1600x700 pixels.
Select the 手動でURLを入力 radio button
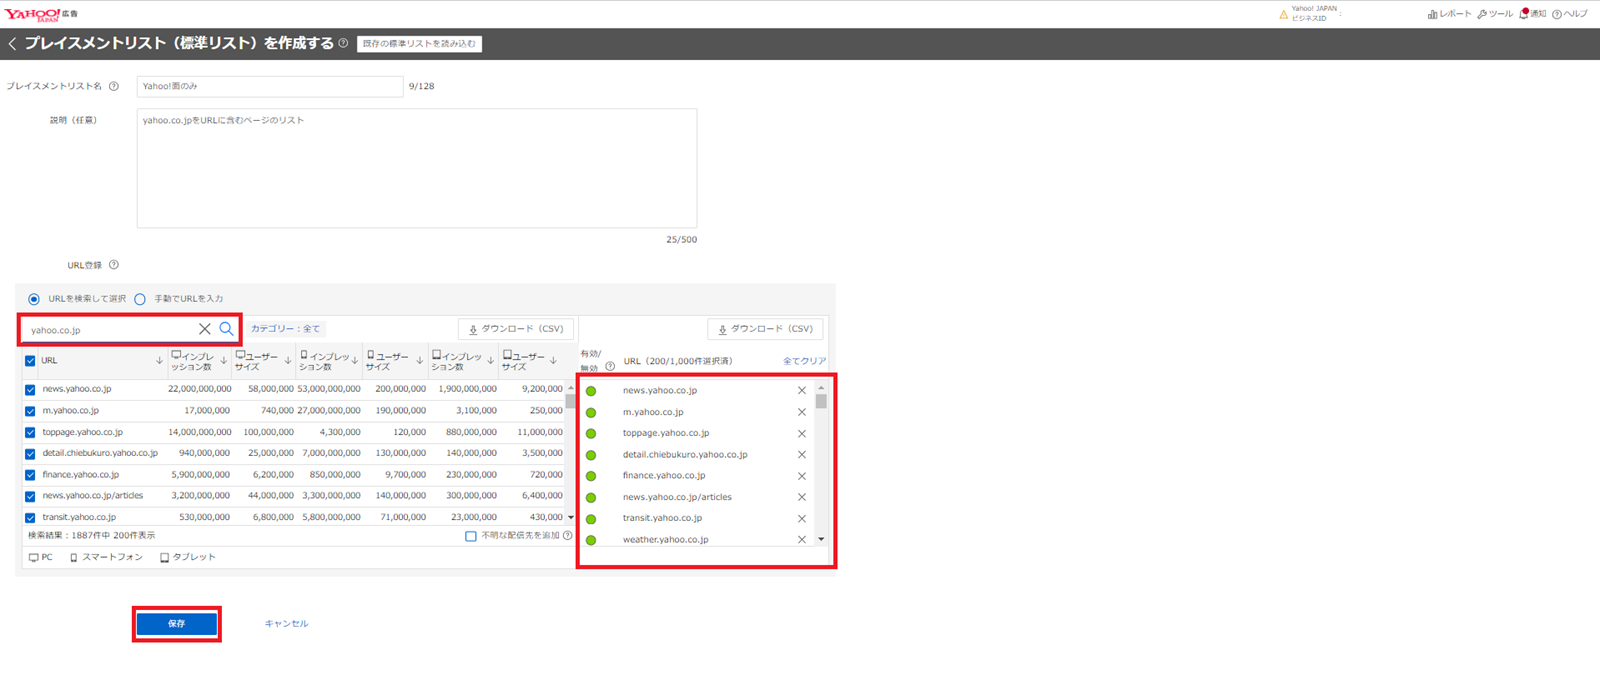(140, 299)
